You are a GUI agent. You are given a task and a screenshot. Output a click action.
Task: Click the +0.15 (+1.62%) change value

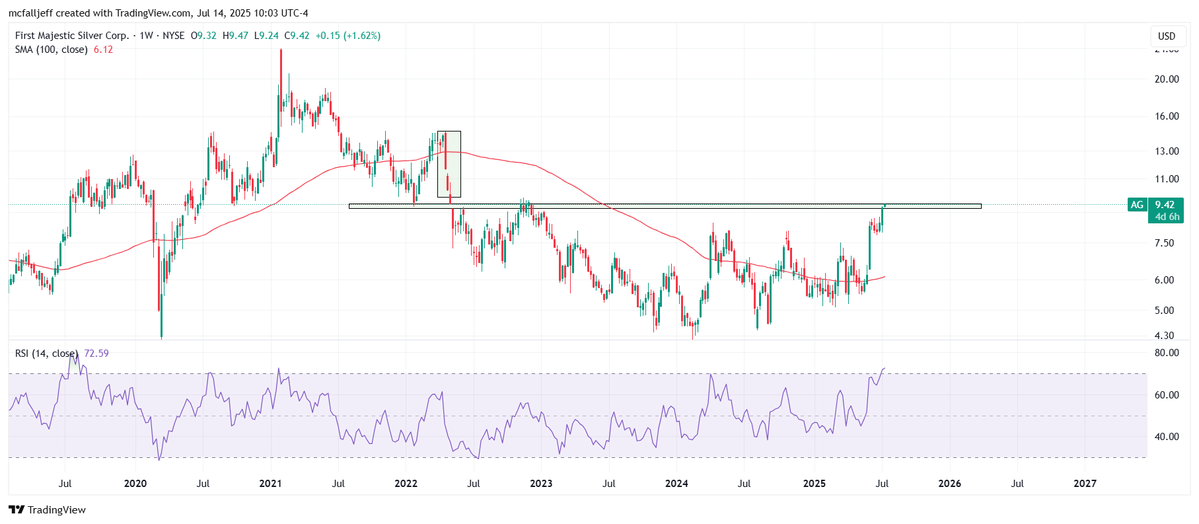tap(346, 35)
